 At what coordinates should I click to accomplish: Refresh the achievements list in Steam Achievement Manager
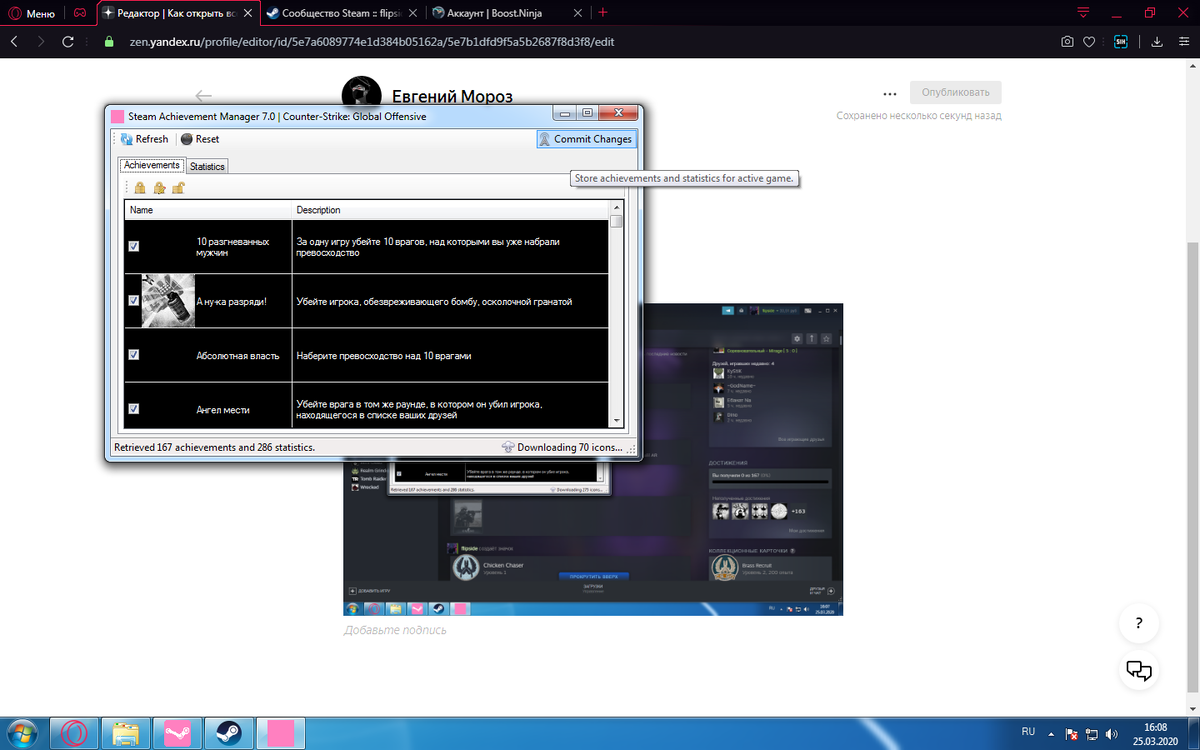(x=144, y=139)
